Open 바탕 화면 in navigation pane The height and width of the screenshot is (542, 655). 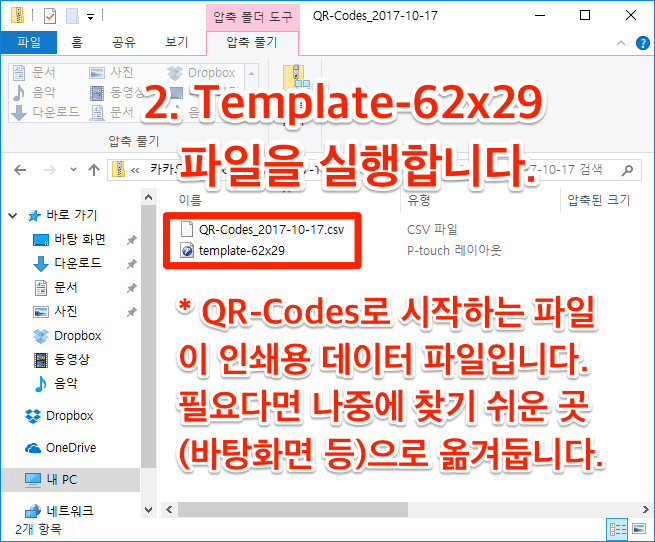coord(80,239)
